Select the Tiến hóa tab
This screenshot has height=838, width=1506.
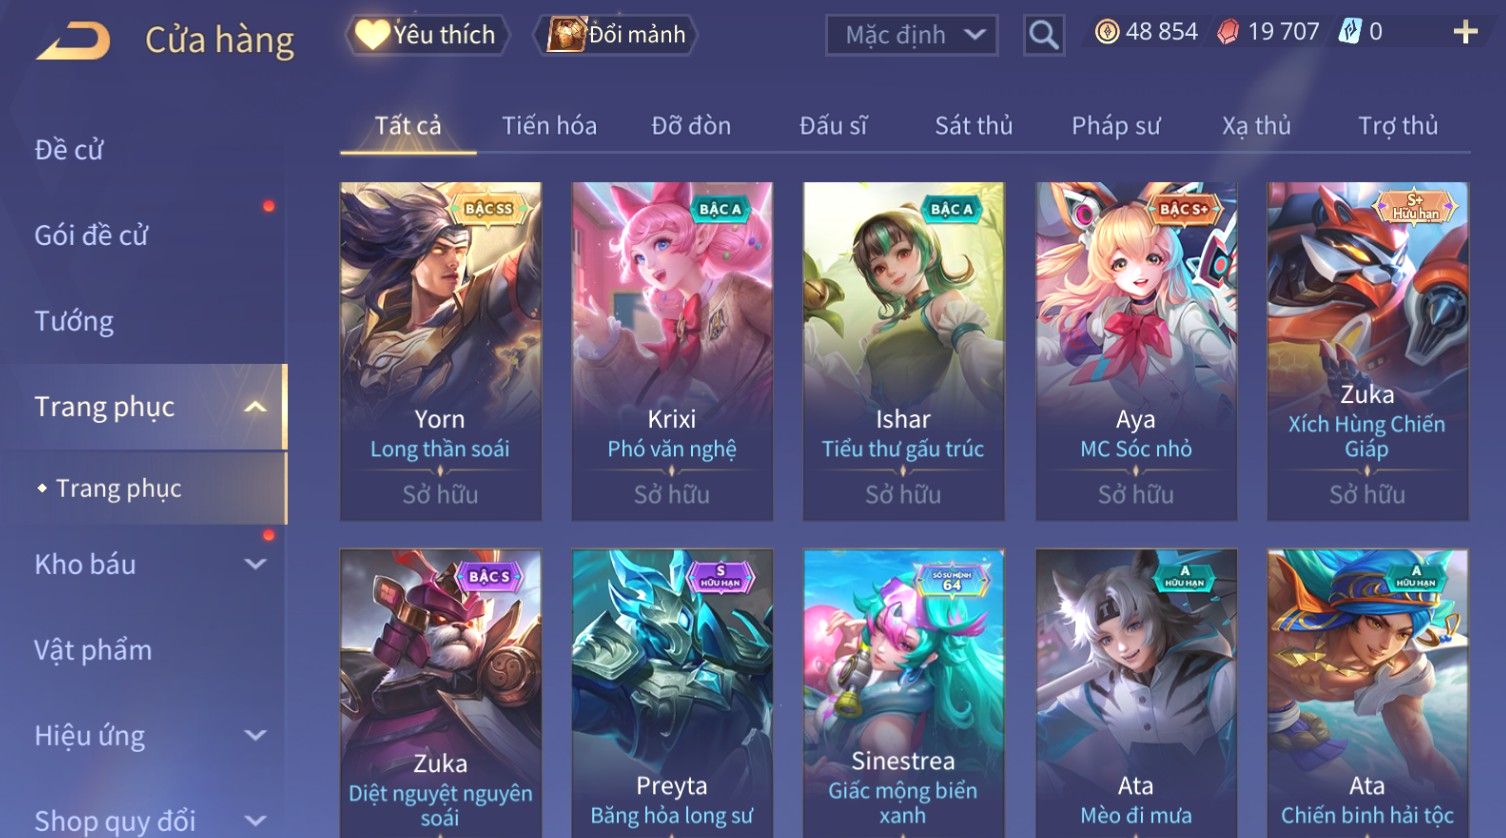[x=549, y=126]
